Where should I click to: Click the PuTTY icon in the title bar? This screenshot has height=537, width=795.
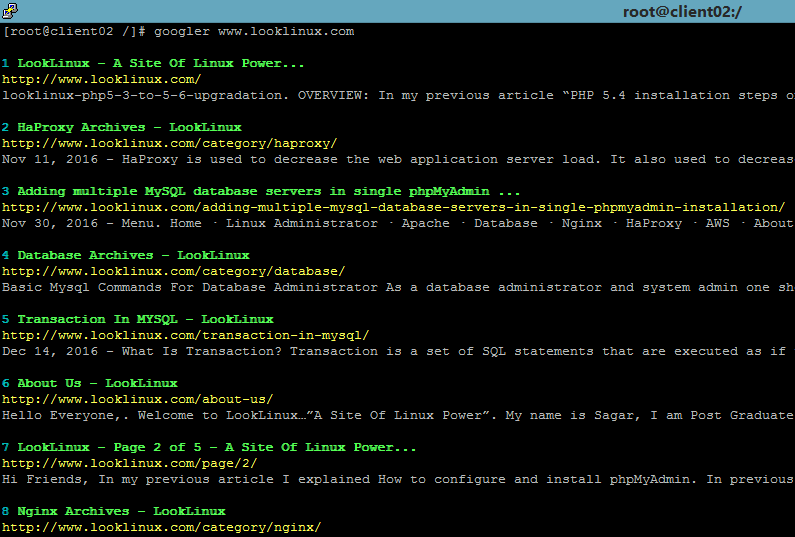point(10,10)
